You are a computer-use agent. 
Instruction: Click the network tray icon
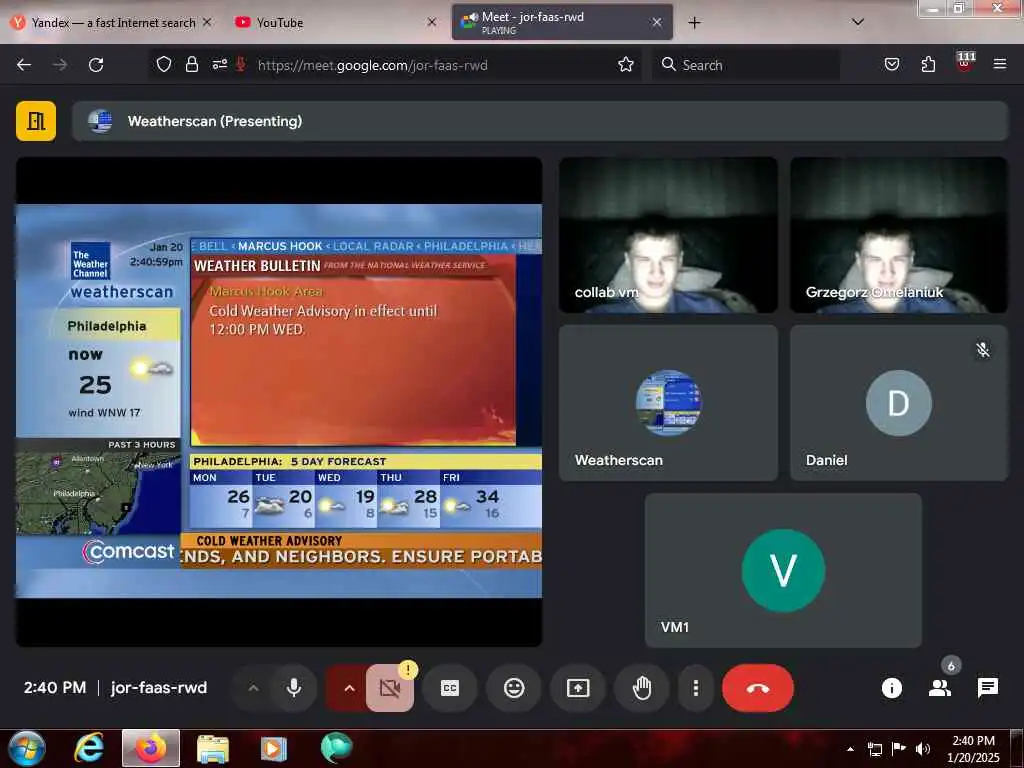point(874,749)
